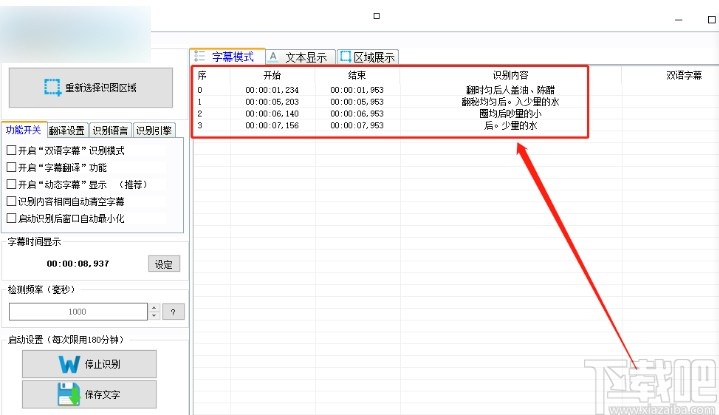
Task: Click the recognized text in row 3
Action: 510,125
